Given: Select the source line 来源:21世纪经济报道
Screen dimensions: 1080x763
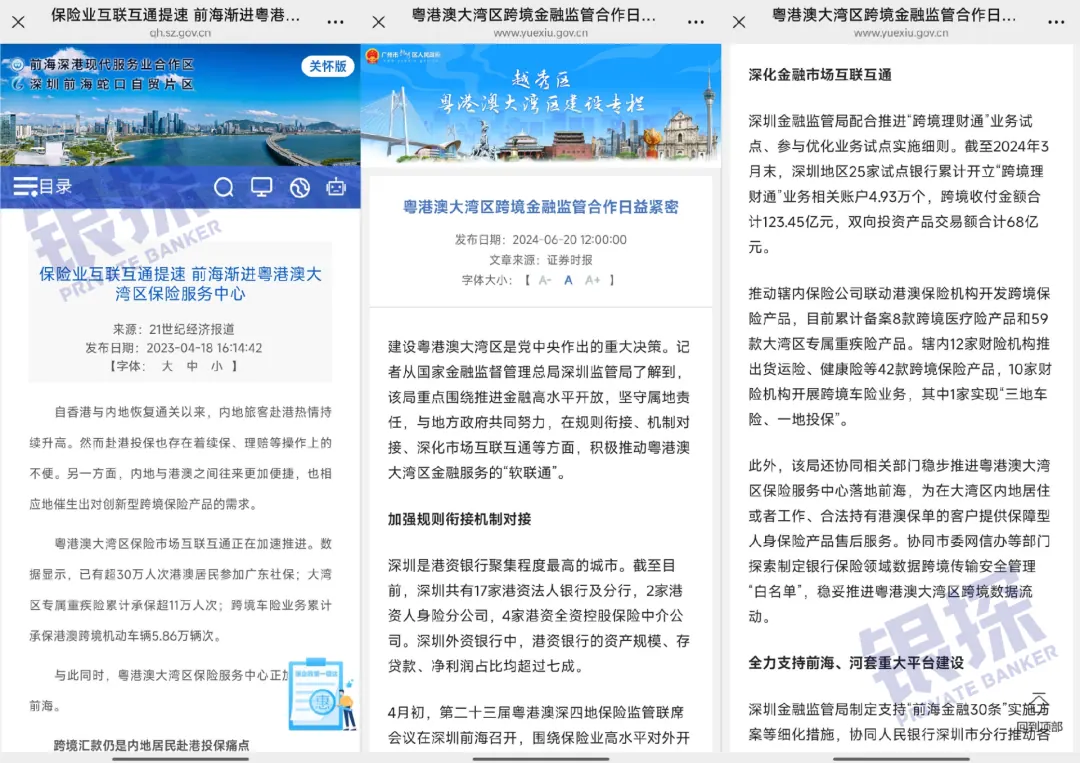Looking at the screenshot, I should (174, 329).
